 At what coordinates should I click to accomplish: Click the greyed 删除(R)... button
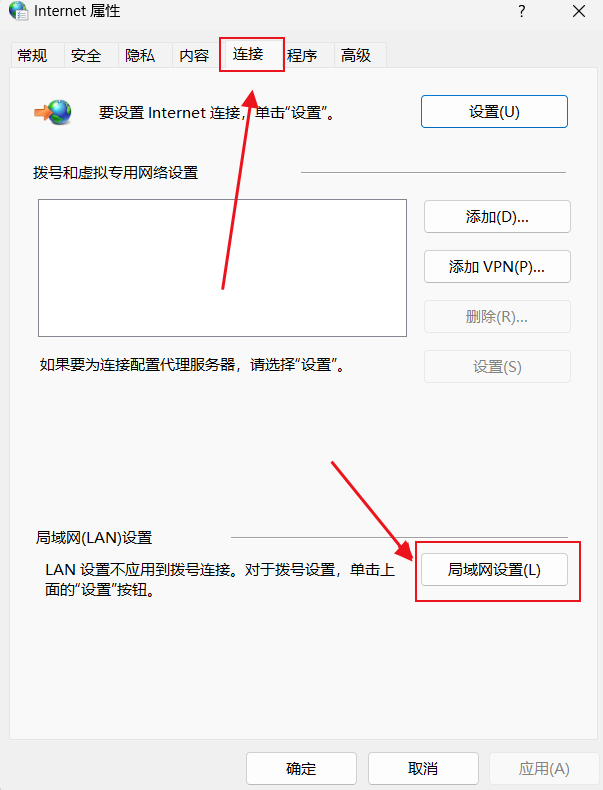[x=497, y=316]
